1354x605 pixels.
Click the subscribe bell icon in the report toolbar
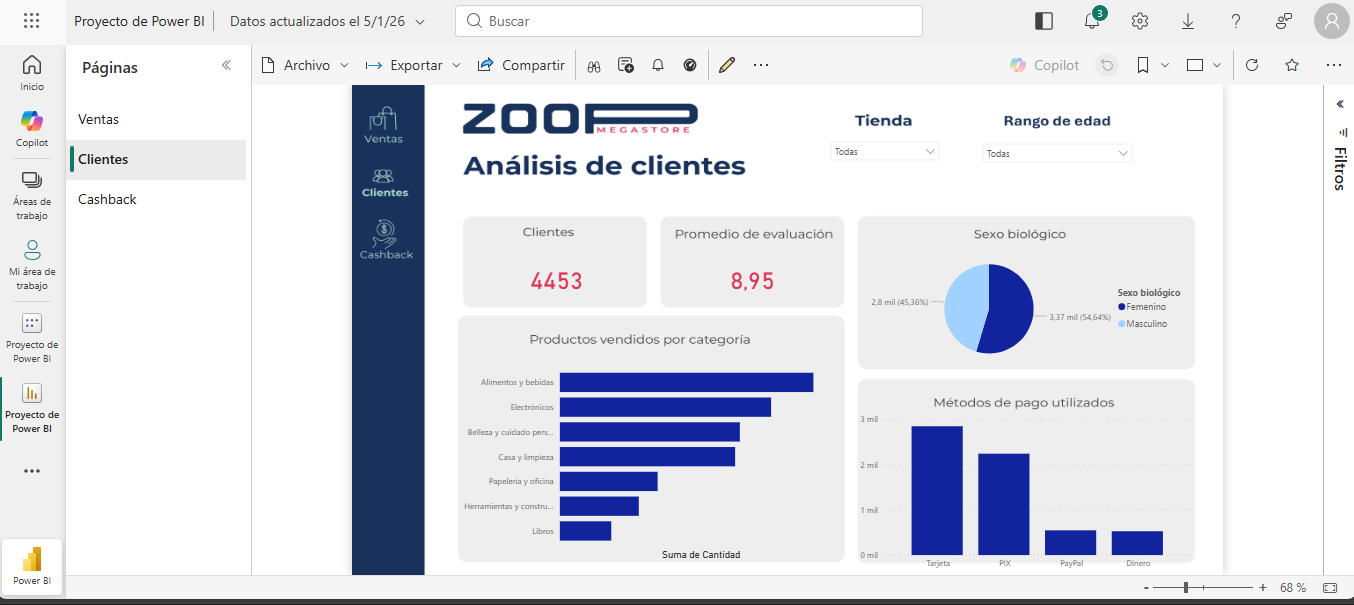pyautogui.click(x=657, y=64)
